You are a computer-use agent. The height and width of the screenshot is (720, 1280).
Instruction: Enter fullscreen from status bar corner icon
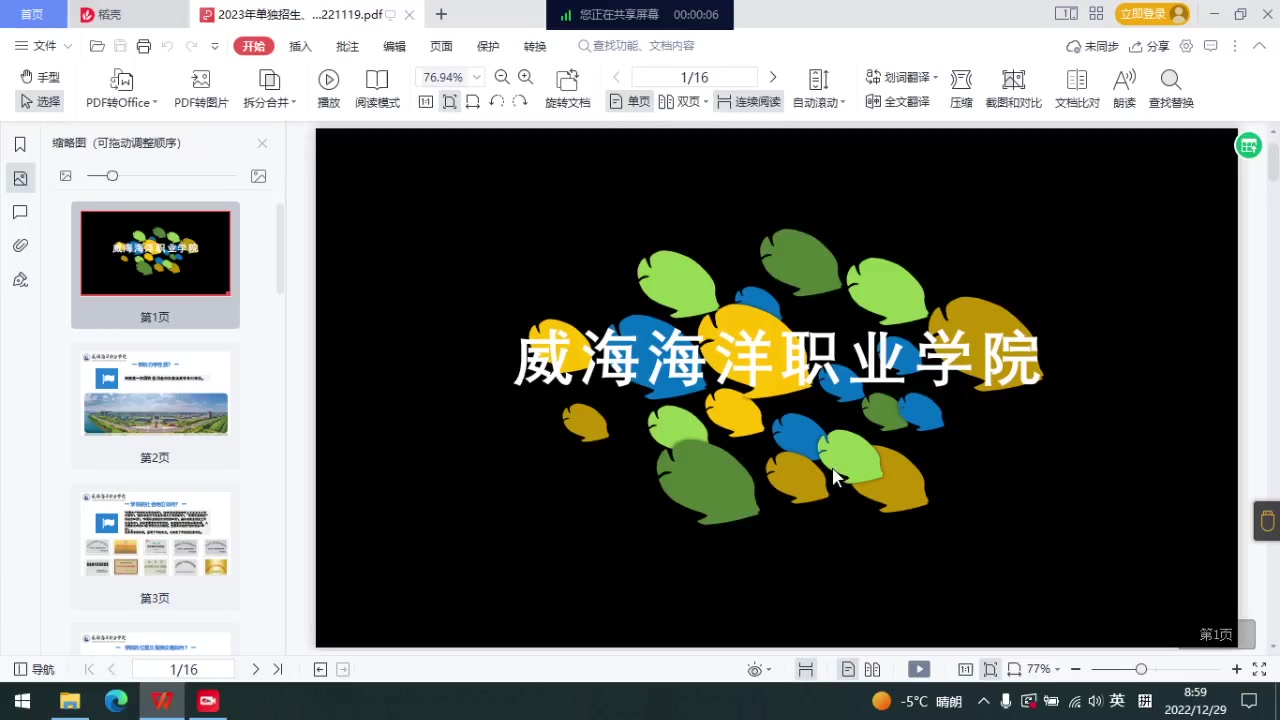point(1259,670)
